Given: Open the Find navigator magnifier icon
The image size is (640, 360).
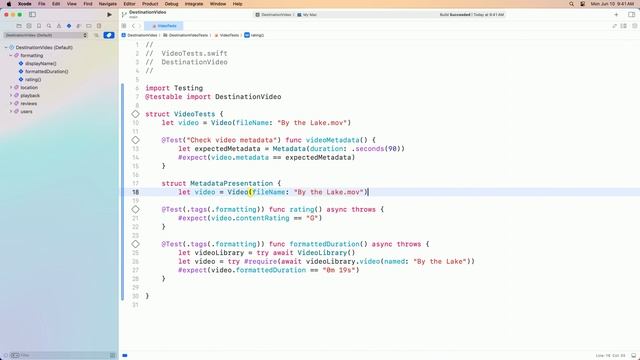Looking at the screenshot, I should coord(49,26).
